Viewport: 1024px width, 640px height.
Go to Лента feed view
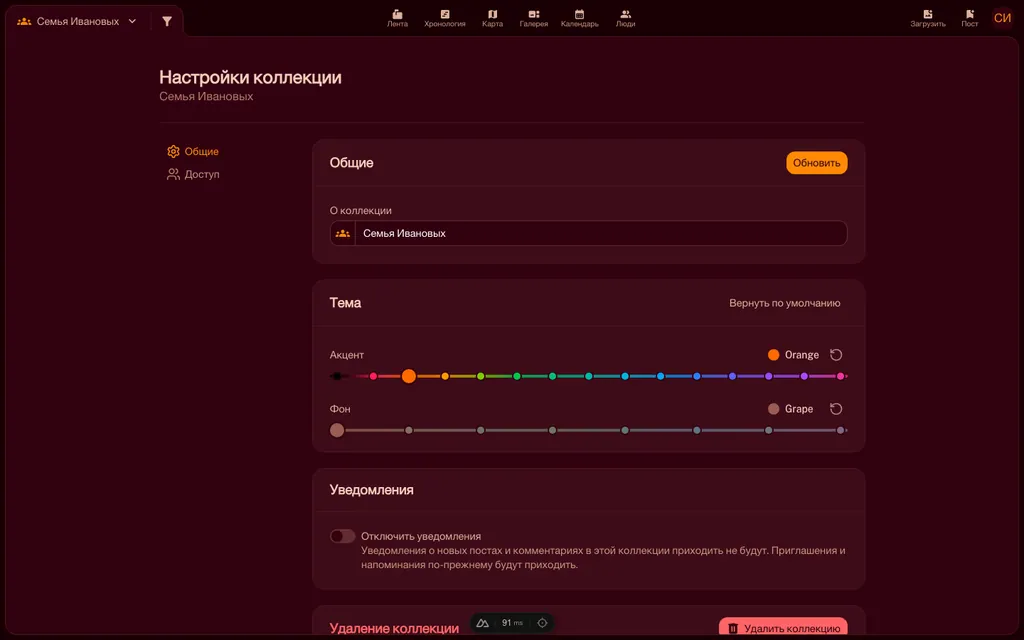(x=397, y=18)
